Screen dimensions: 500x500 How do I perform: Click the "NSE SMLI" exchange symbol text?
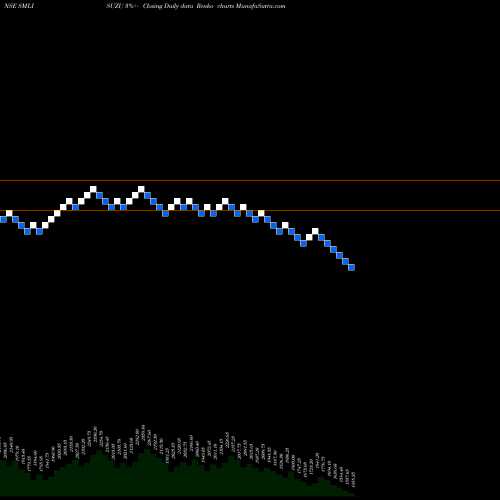coord(19,6)
